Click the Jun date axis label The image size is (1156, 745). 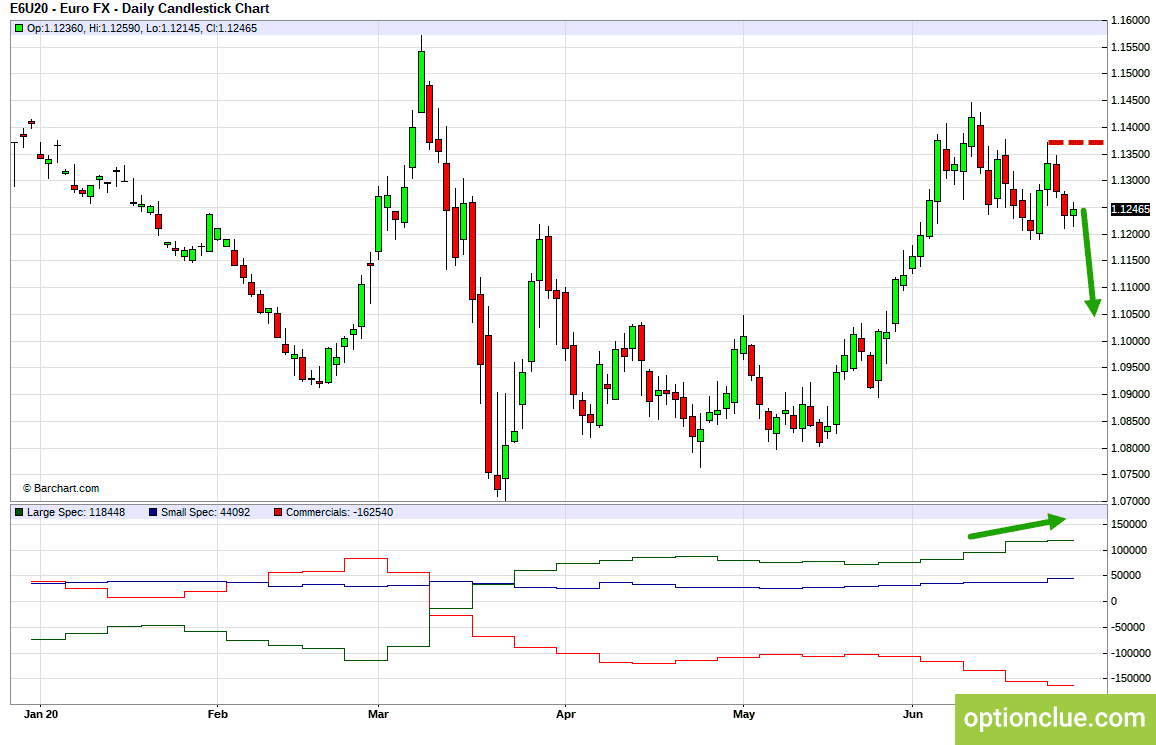click(x=913, y=714)
